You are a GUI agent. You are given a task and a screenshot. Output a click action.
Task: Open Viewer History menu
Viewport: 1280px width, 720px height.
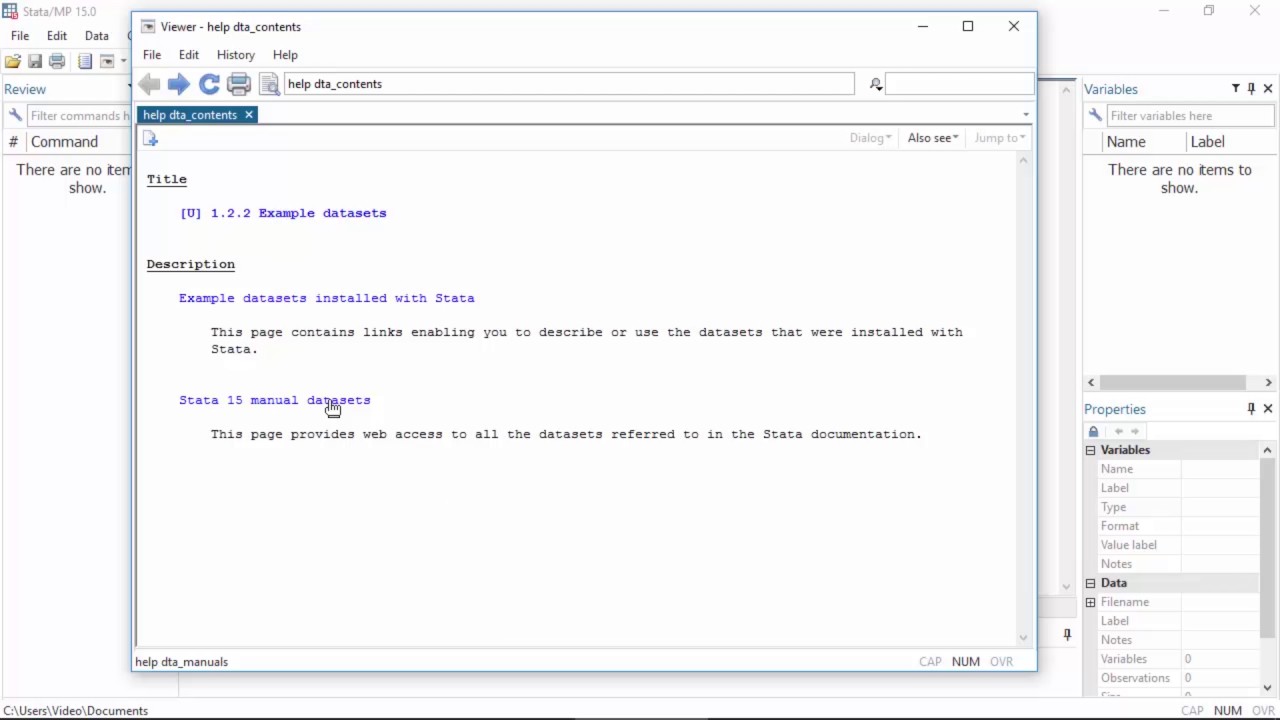click(x=236, y=55)
